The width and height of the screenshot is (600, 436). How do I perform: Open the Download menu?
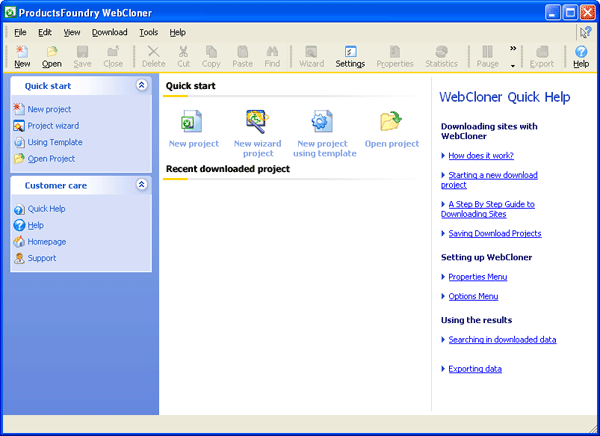coord(109,33)
